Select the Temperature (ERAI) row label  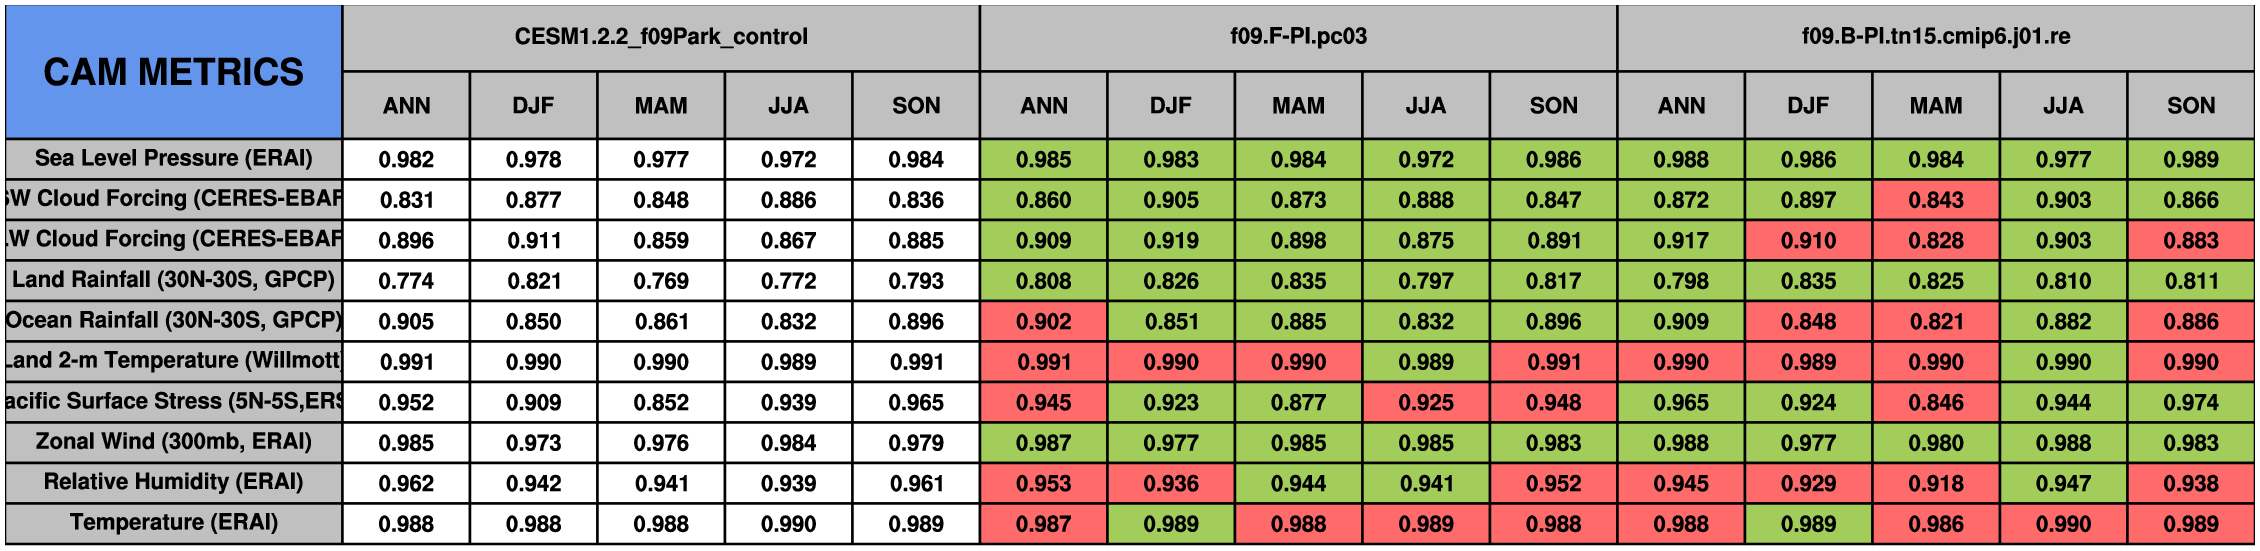click(x=173, y=523)
